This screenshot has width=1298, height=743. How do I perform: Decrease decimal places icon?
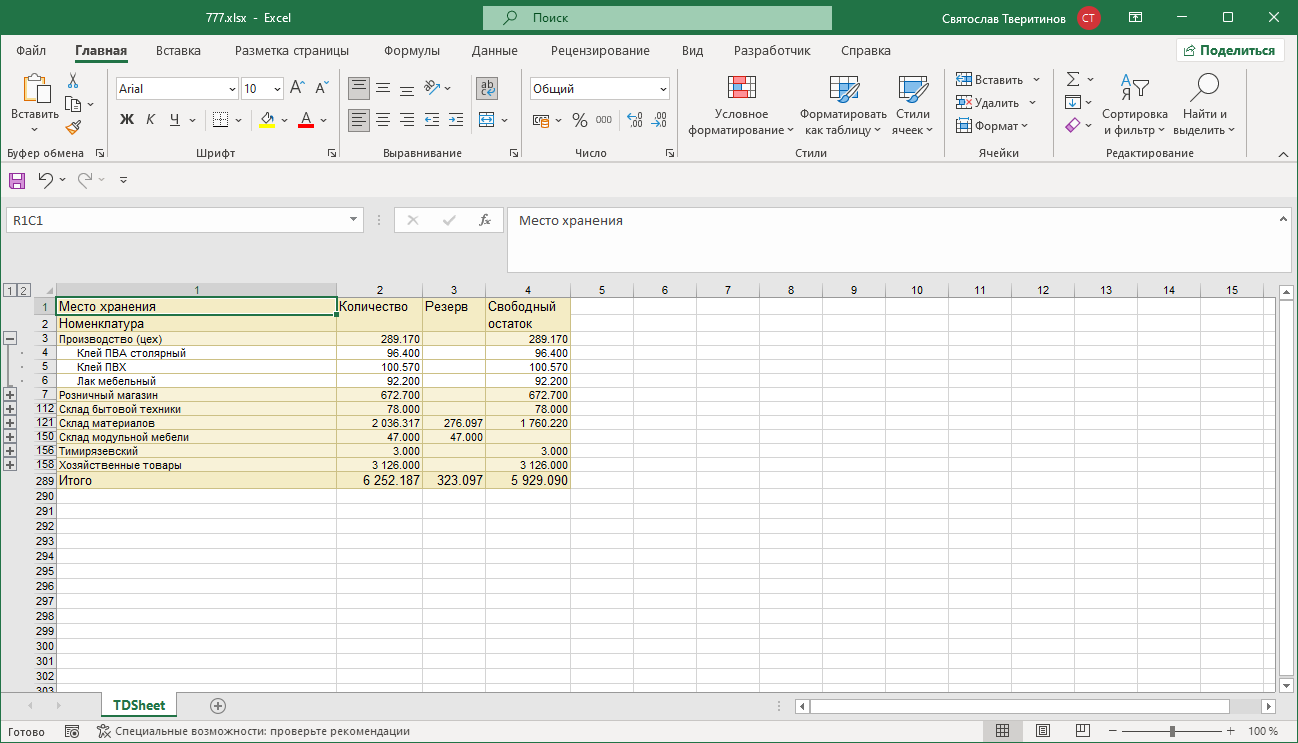(x=658, y=120)
